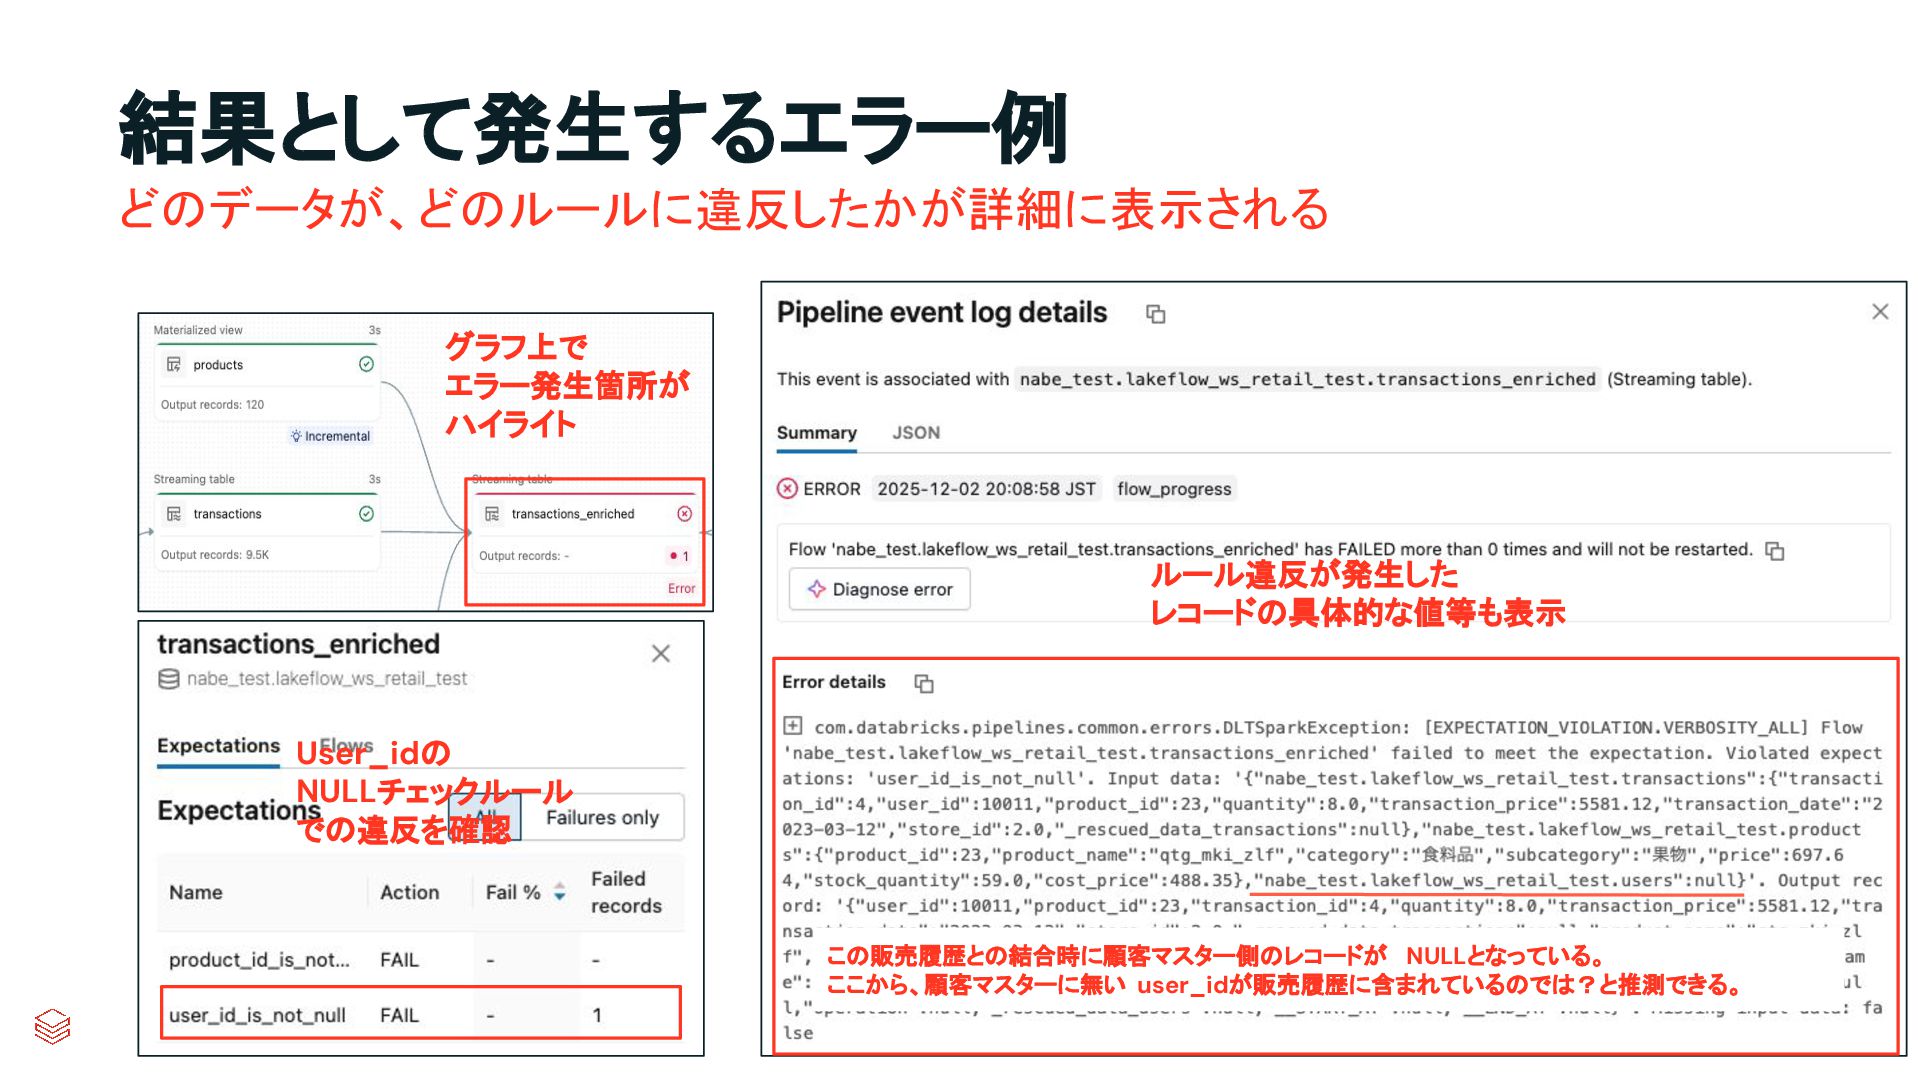1918x1080 pixels.
Task: Click the Incremental badge under products
Action: click(330, 436)
